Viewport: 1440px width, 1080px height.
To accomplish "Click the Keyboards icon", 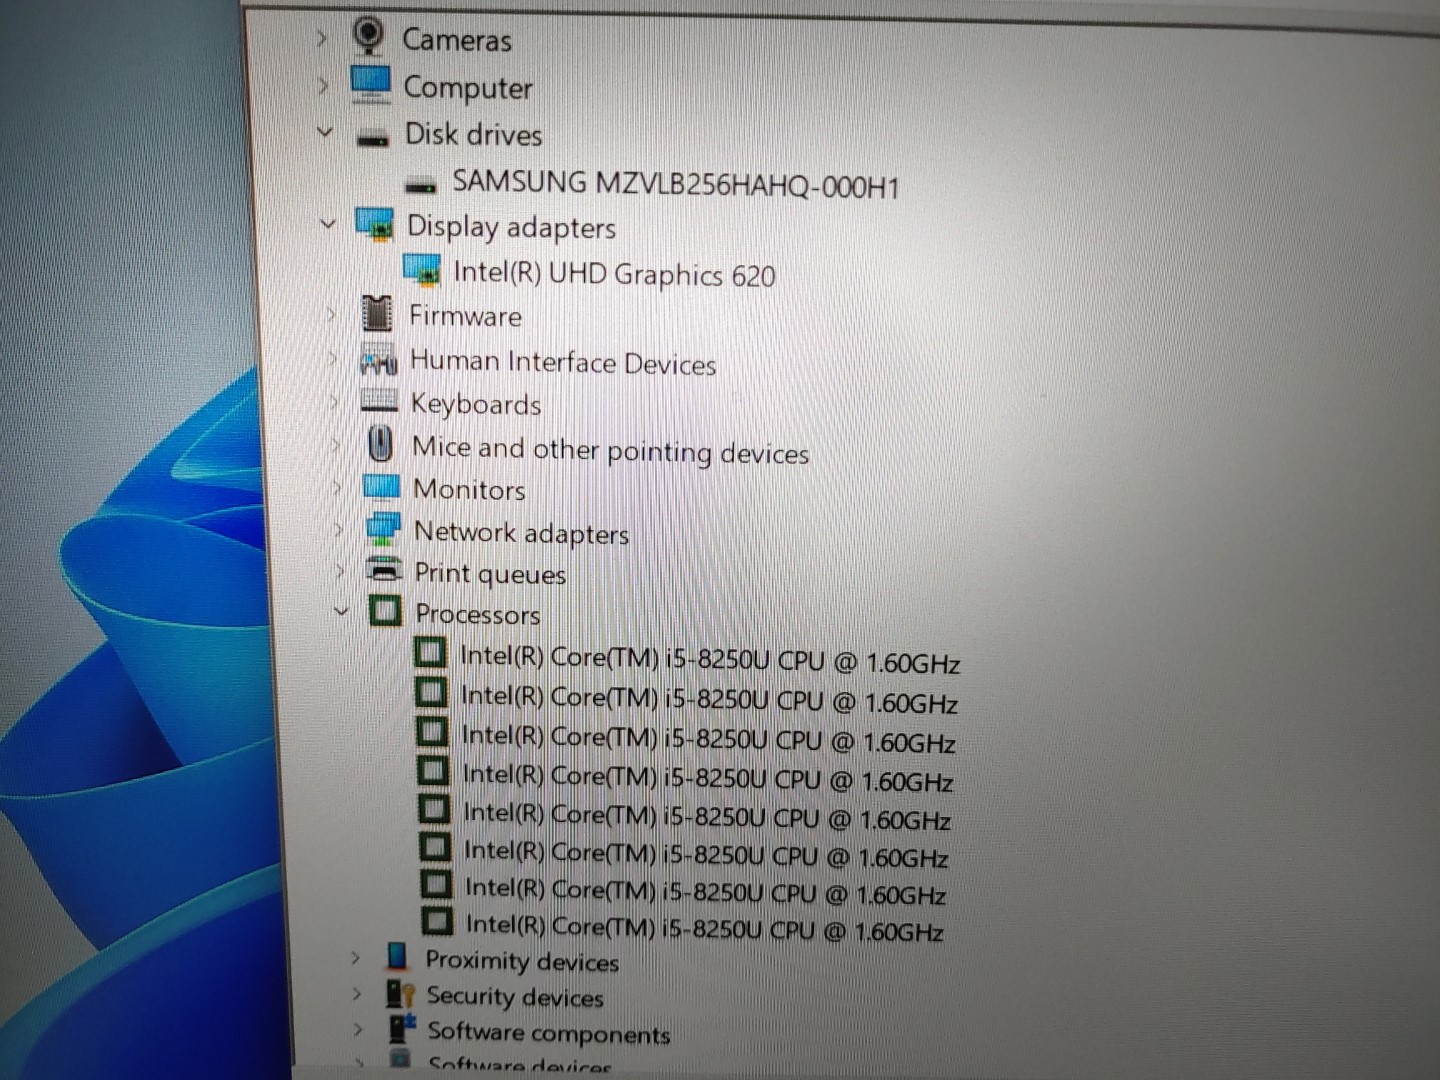I will coord(379,402).
